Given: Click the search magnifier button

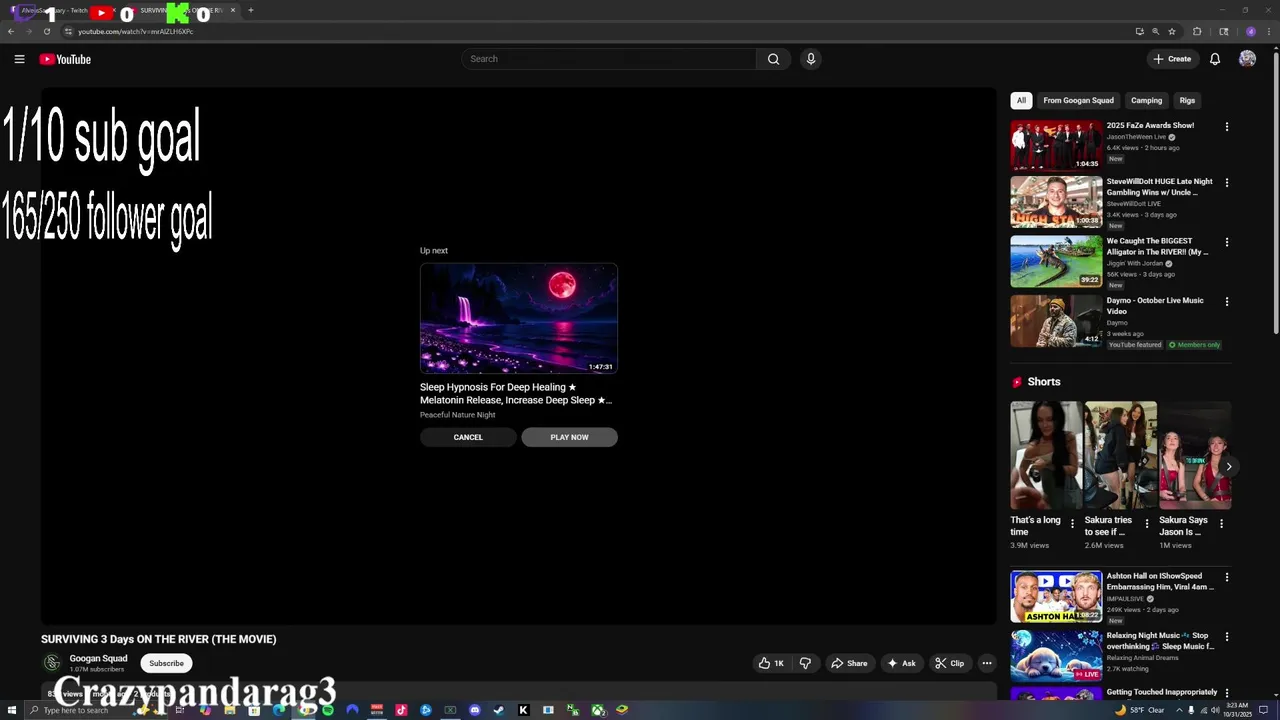Looking at the screenshot, I should coord(773,59).
